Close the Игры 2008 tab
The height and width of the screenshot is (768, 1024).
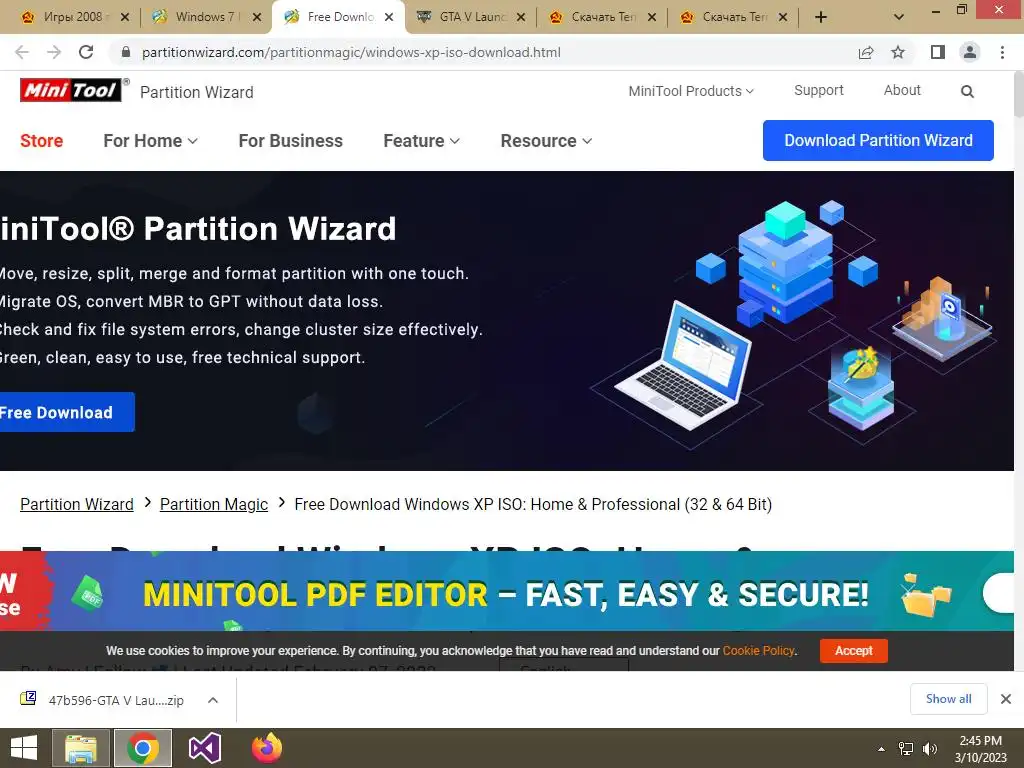click(x=125, y=17)
